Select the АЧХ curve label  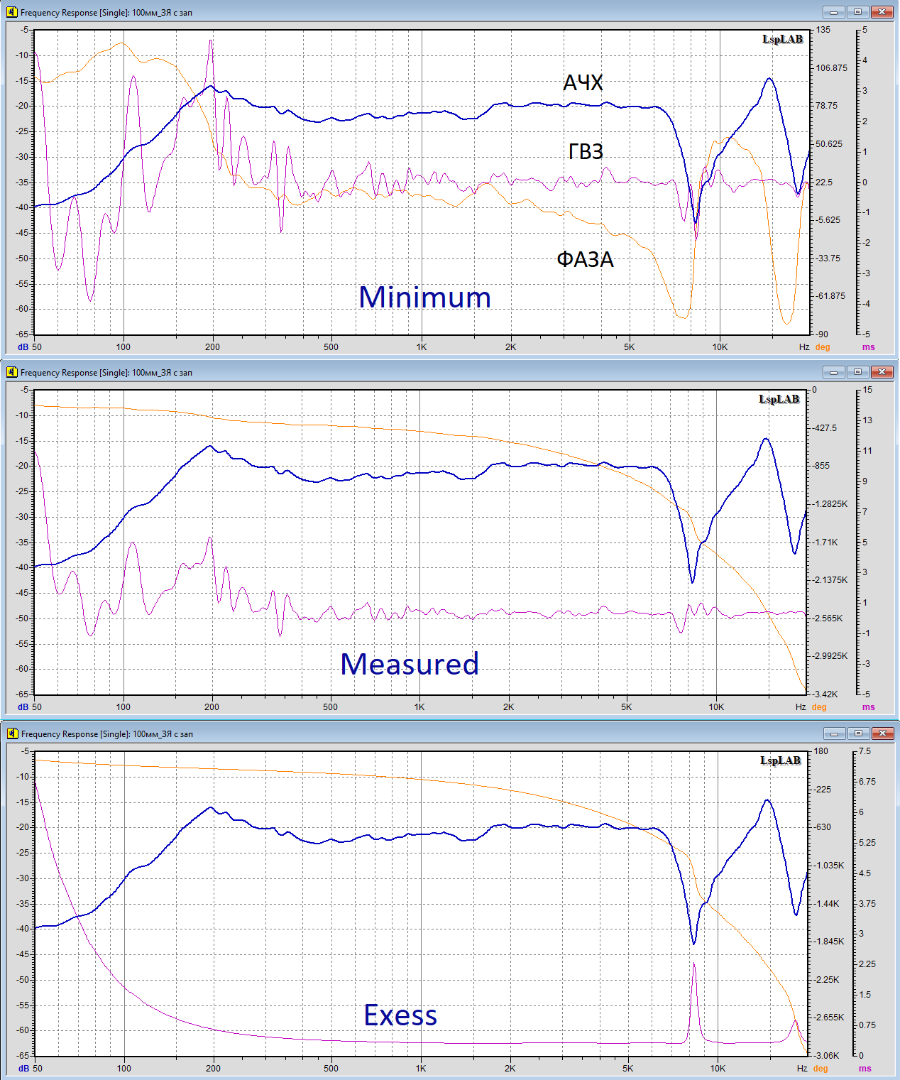point(583,82)
